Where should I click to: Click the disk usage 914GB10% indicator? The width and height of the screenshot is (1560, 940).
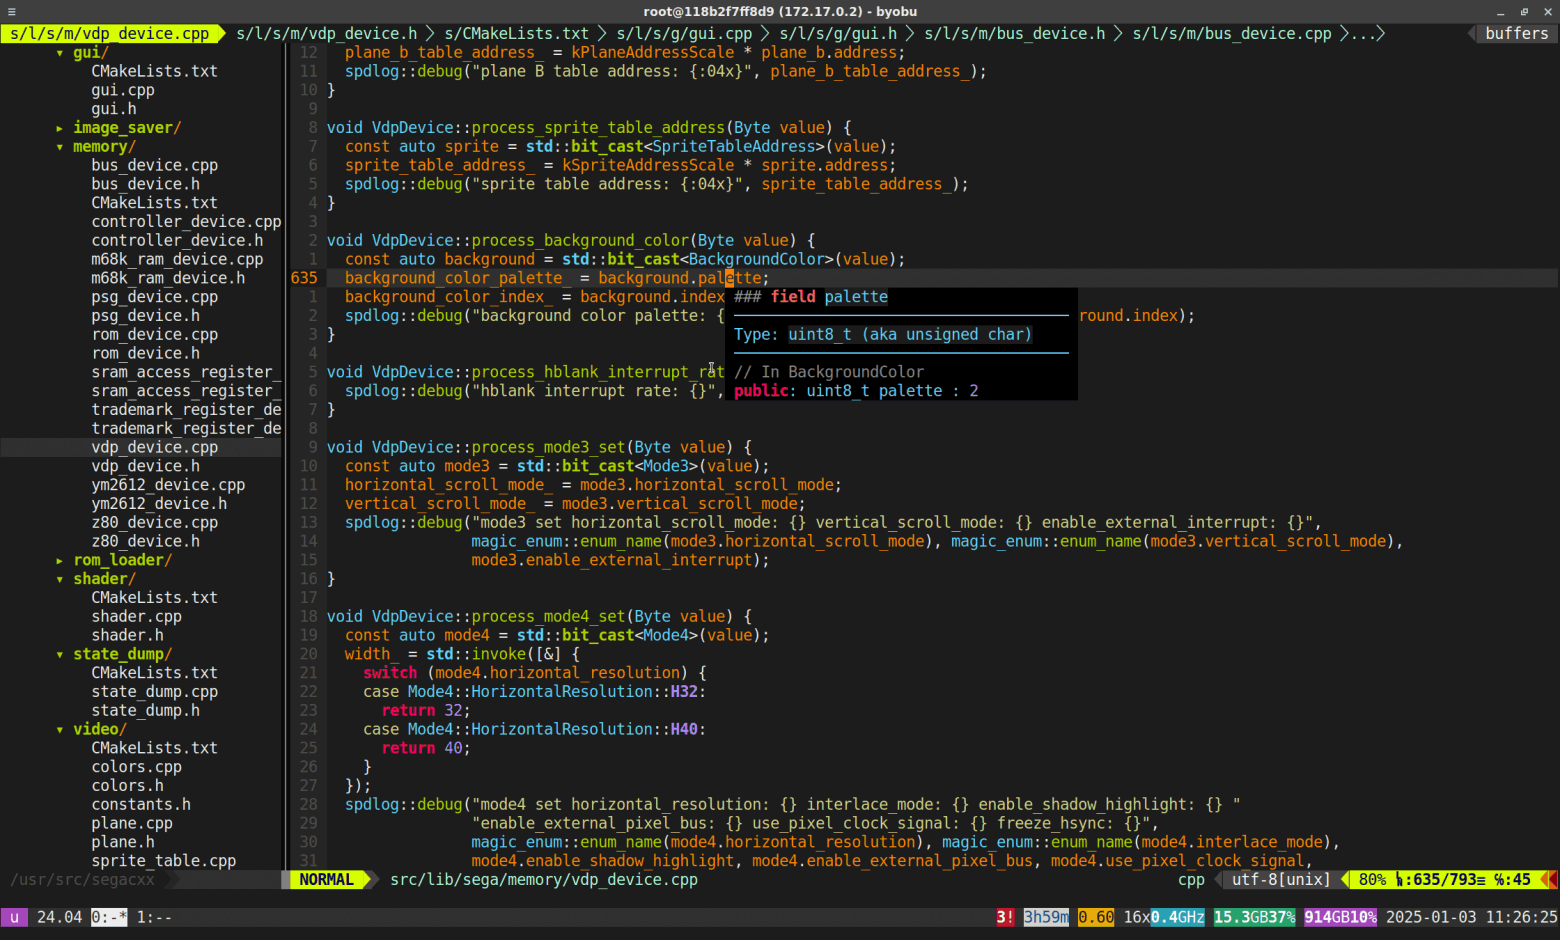[1340, 917]
